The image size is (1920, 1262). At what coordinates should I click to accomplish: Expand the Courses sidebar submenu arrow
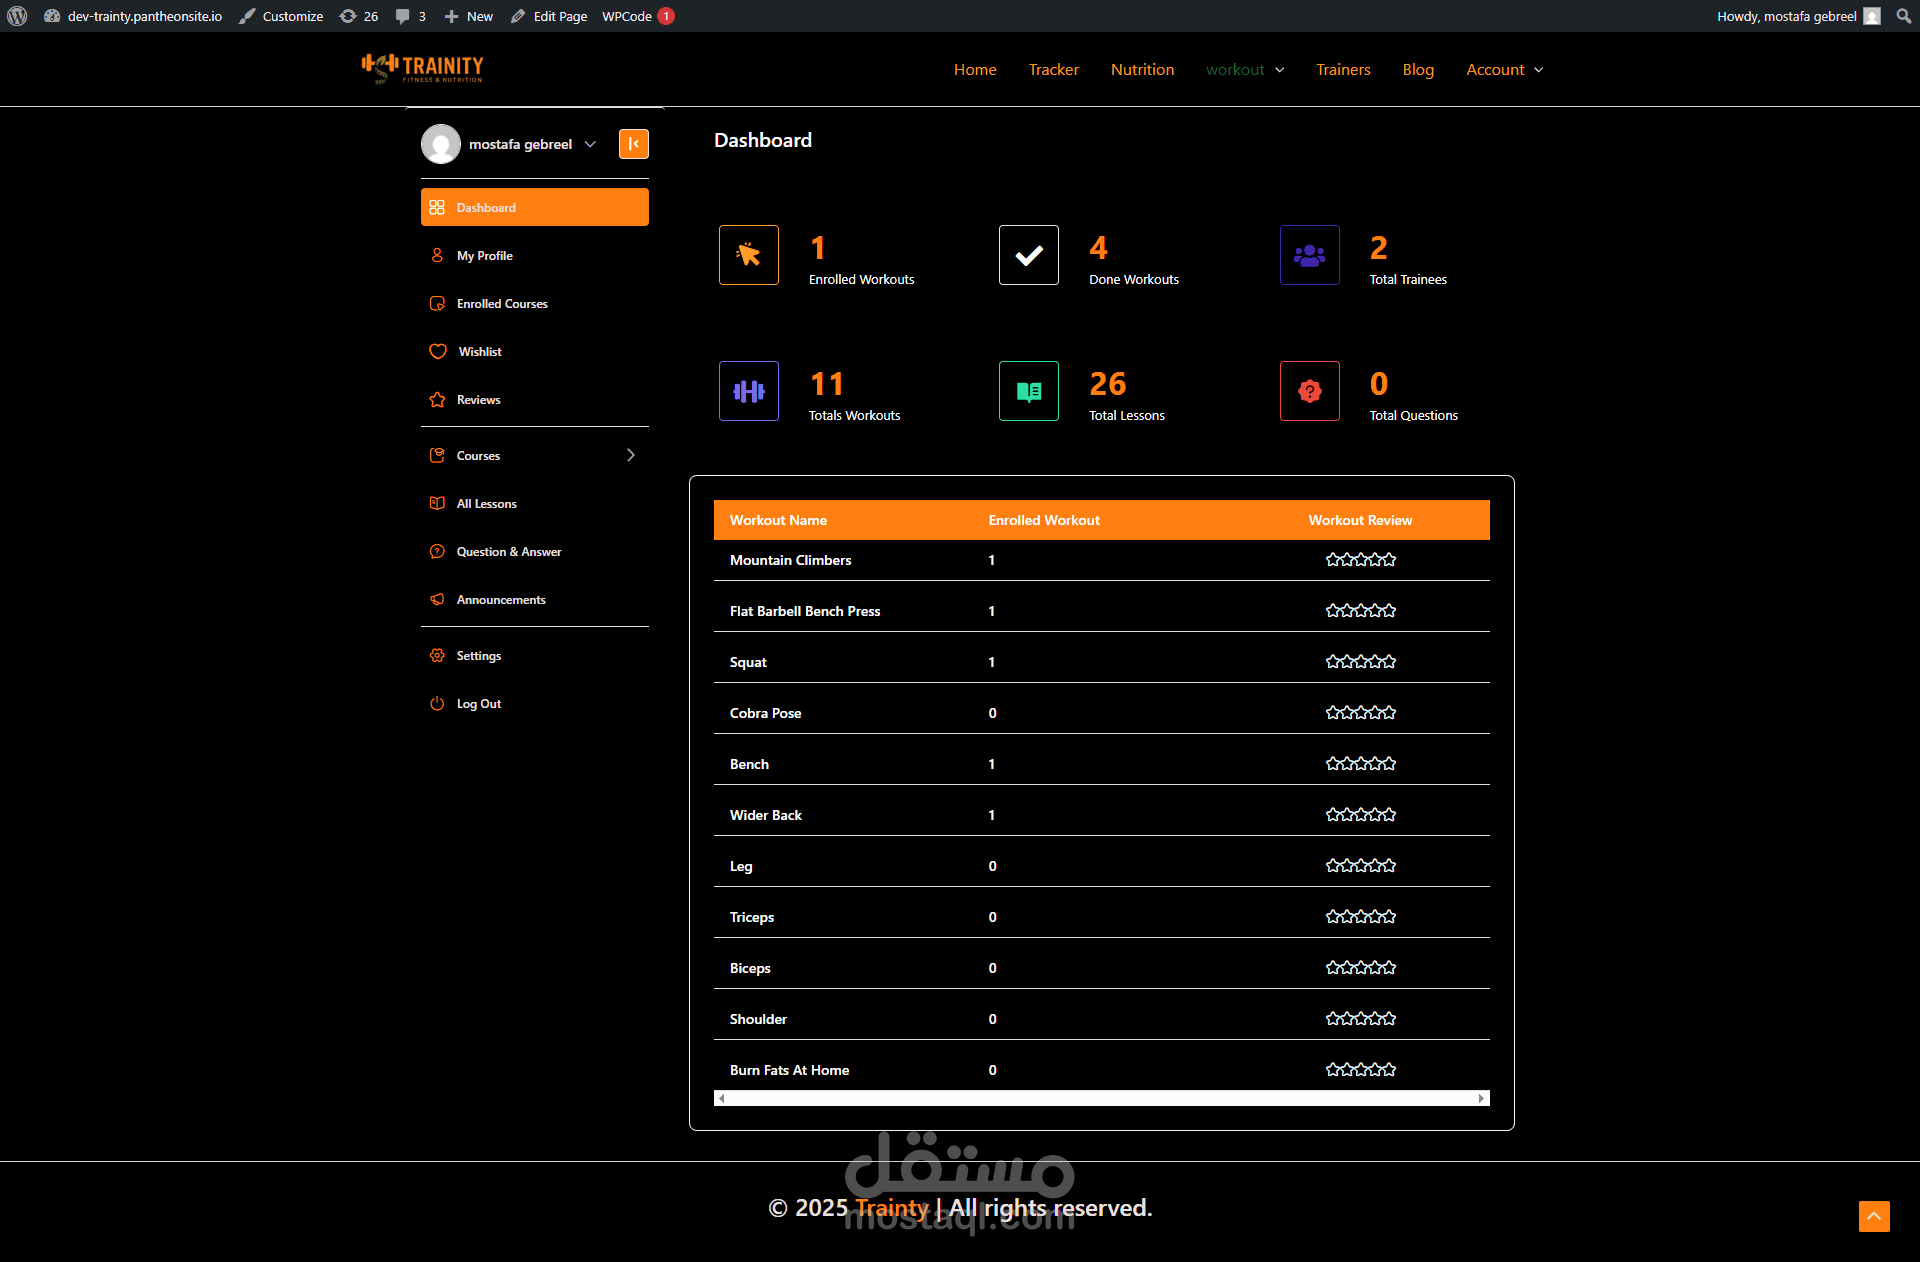coord(630,455)
